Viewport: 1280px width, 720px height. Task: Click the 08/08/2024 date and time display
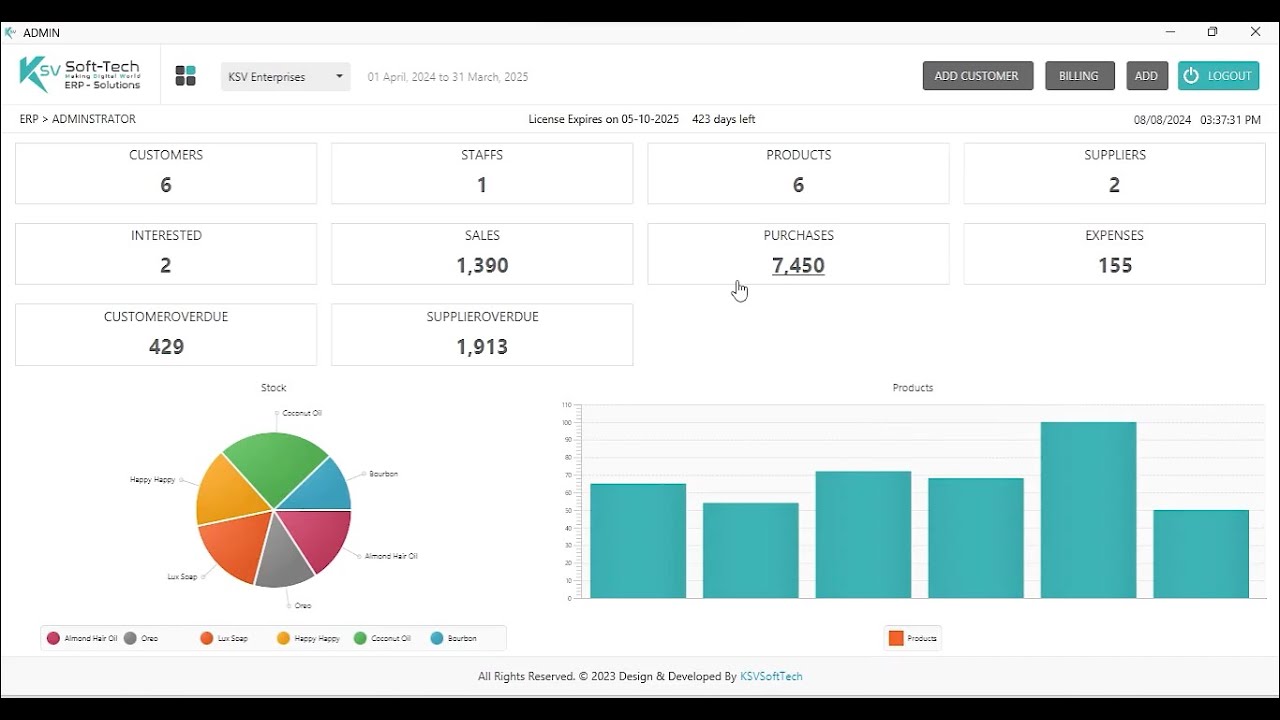pyautogui.click(x=1197, y=120)
